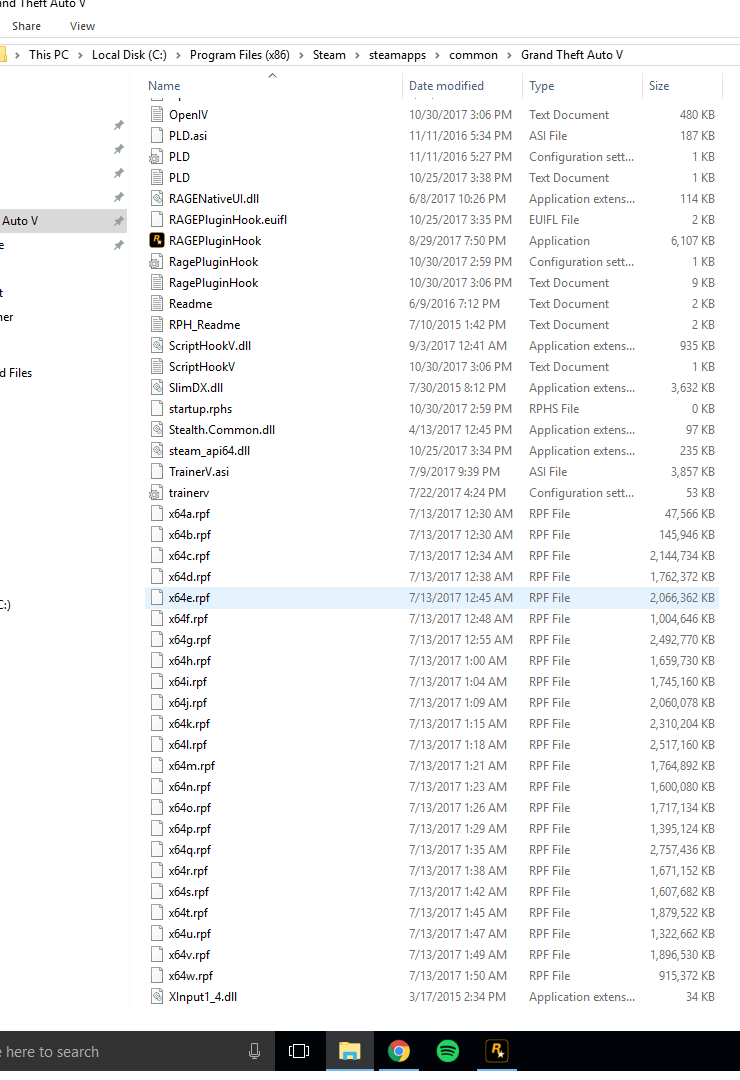Select the PLD text document file
This screenshot has width=740, height=1080.
tap(432, 178)
